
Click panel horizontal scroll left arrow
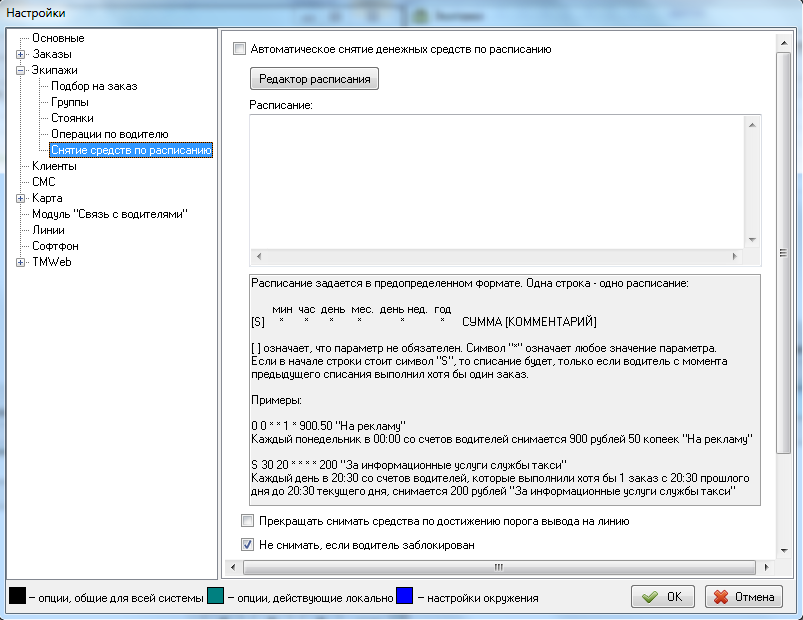[233, 567]
